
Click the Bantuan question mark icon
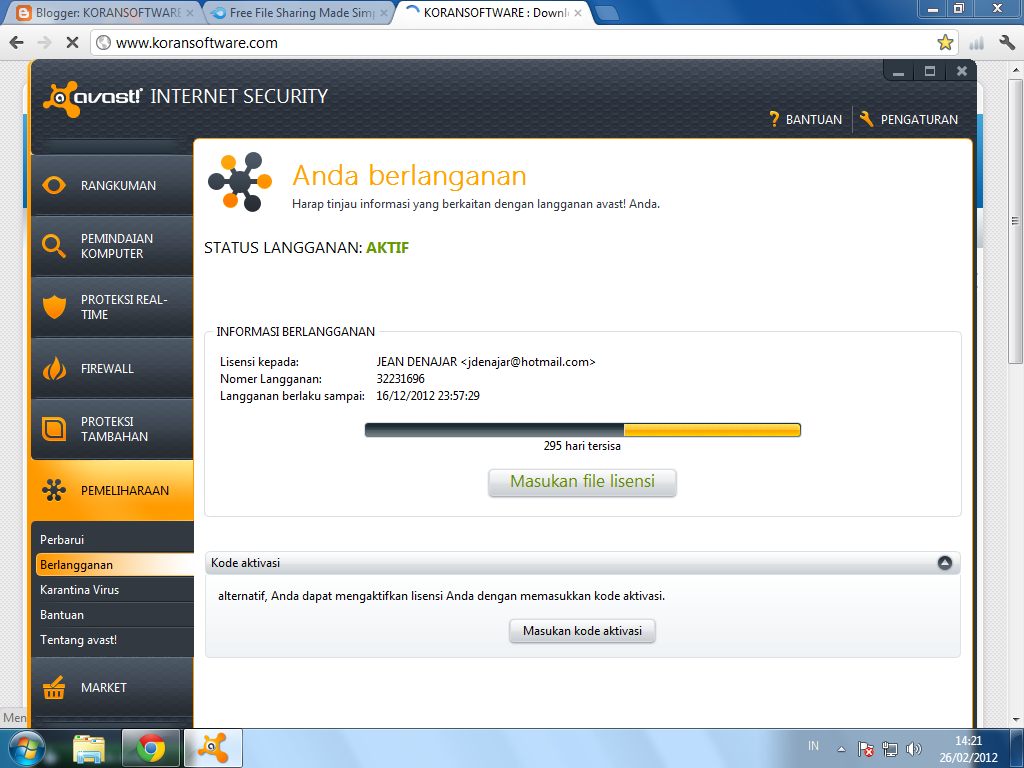tap(775, 119)
